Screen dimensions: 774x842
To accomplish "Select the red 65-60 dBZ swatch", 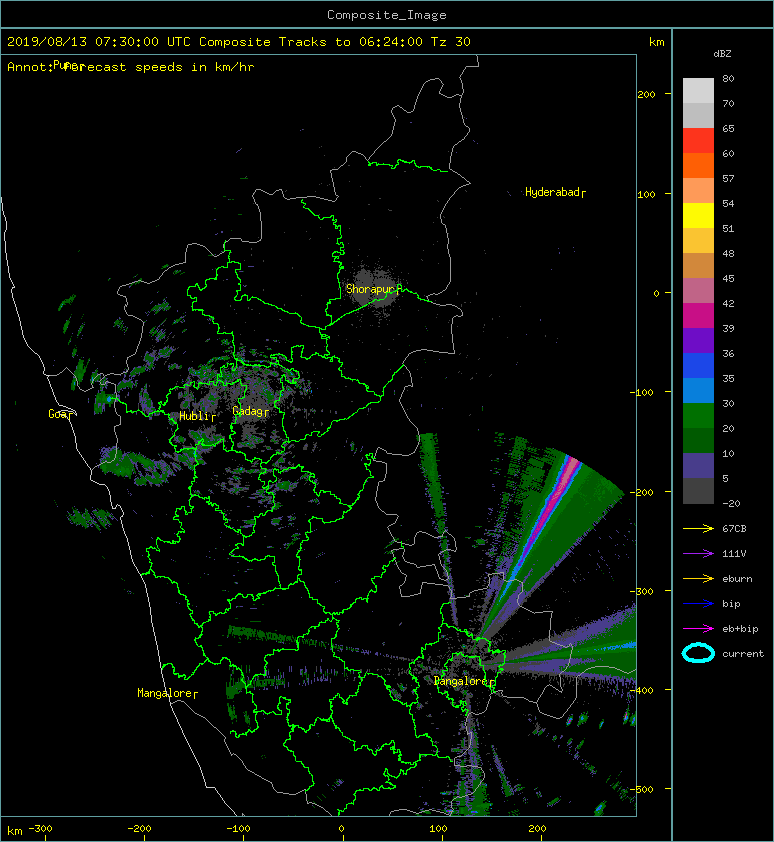I will 698,140.
